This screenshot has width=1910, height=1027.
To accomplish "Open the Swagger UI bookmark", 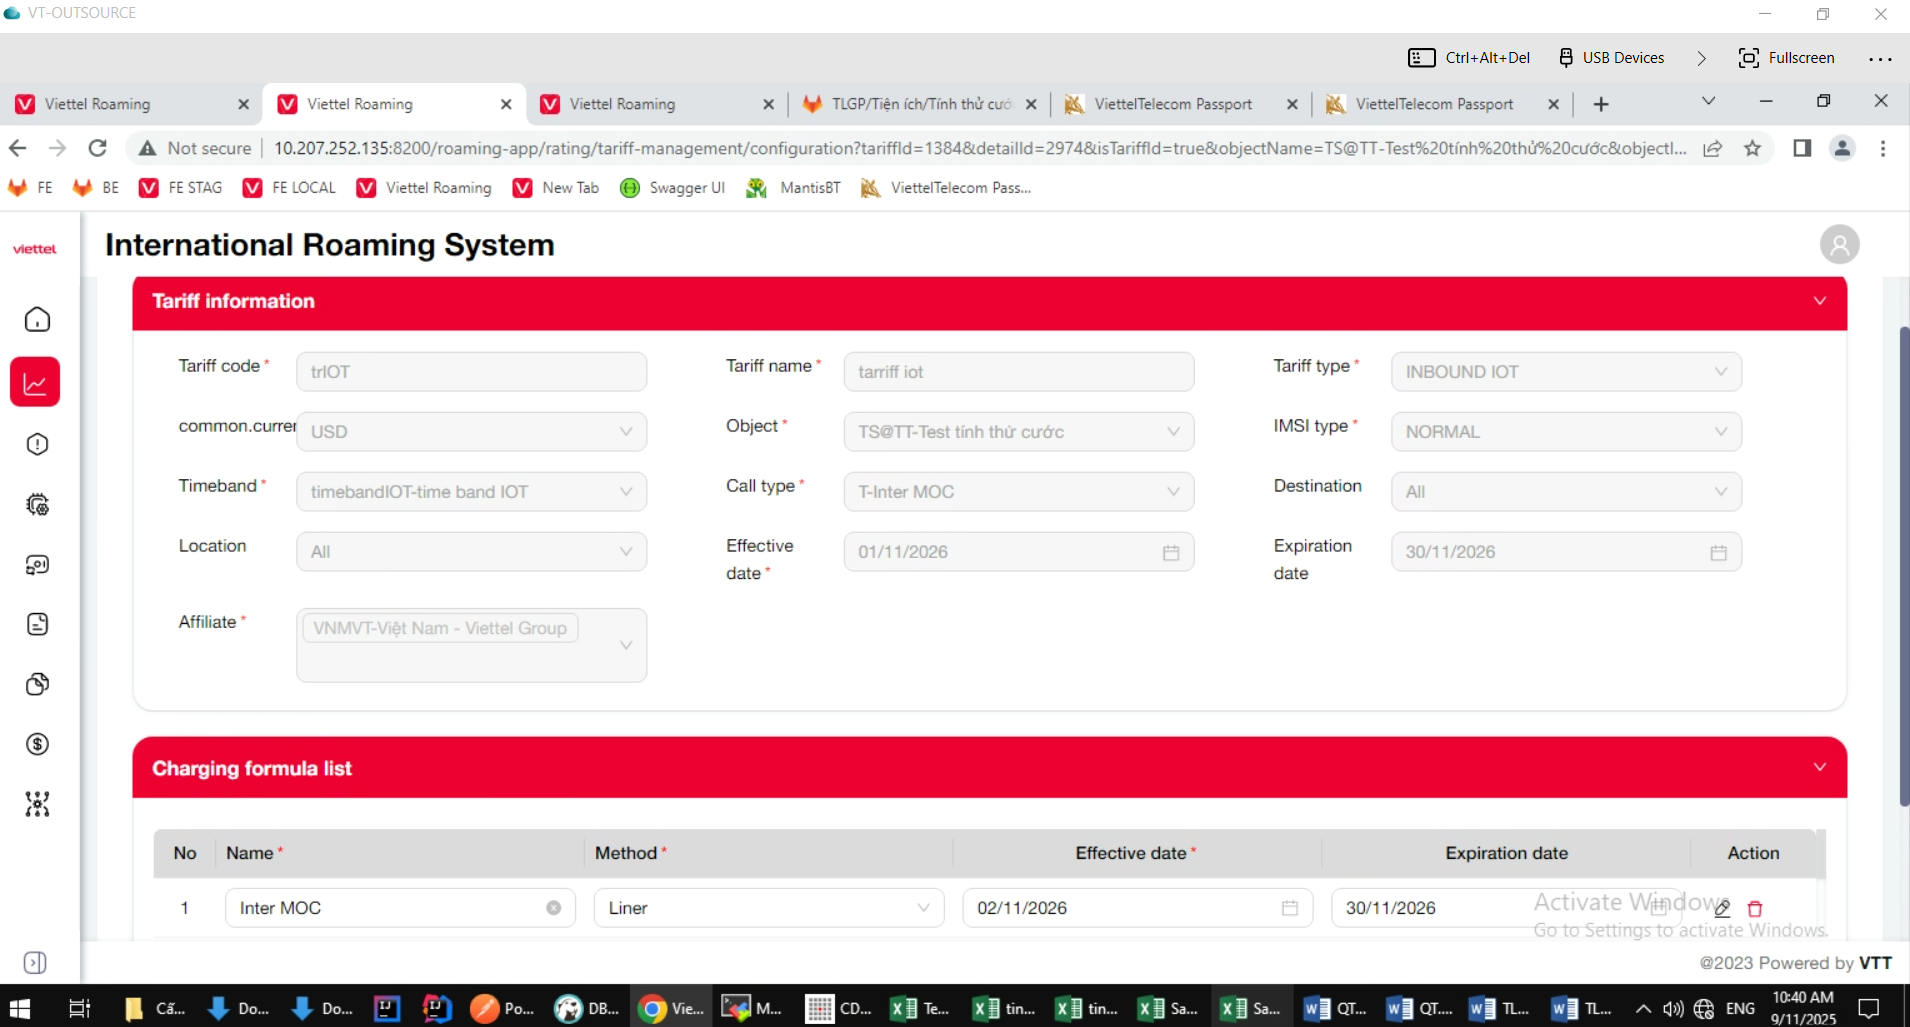I will tap(672, 188).
